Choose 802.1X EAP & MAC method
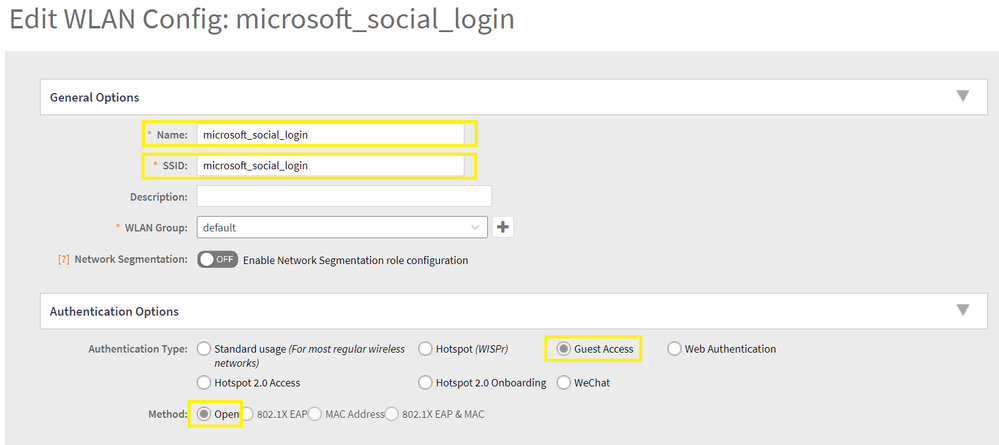Image resolution: width=999 pixels, height=445 pixels. click(x=392, y=413)
